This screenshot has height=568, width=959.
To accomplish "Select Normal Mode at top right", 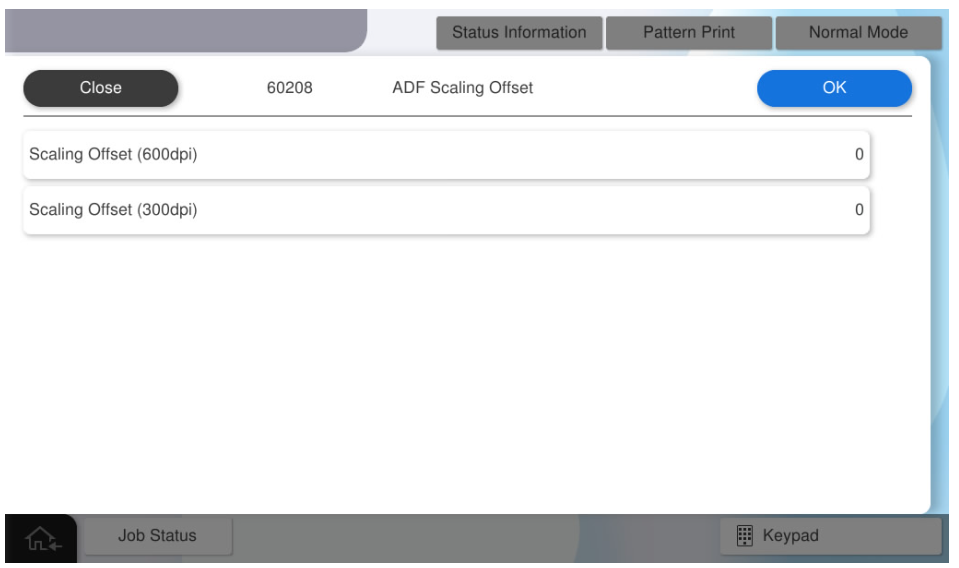I will 857,32.
